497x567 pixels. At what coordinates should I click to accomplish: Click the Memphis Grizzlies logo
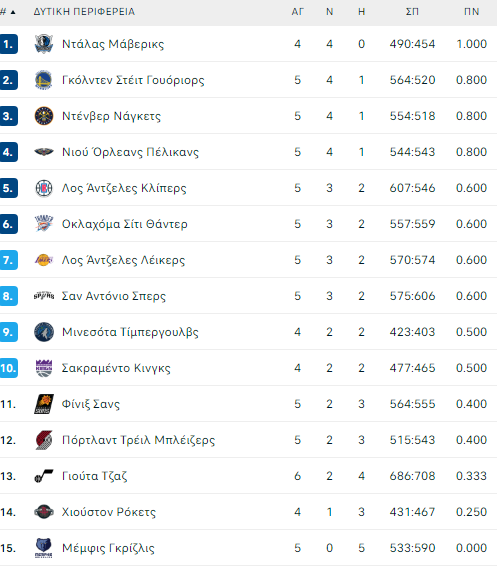tap(44, 548)
